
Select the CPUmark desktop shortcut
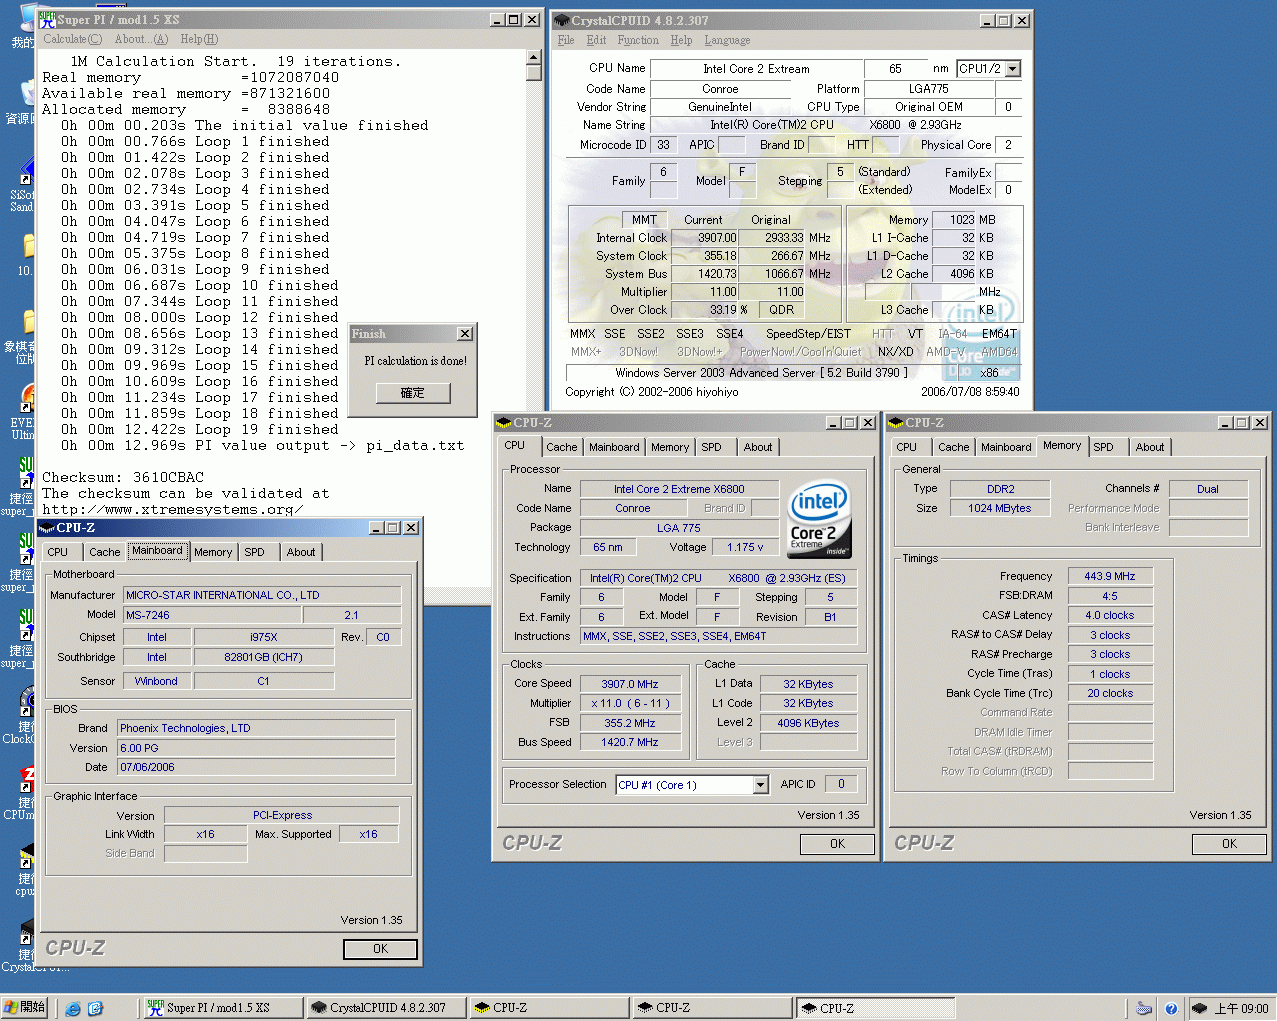(x=23, y=794)
